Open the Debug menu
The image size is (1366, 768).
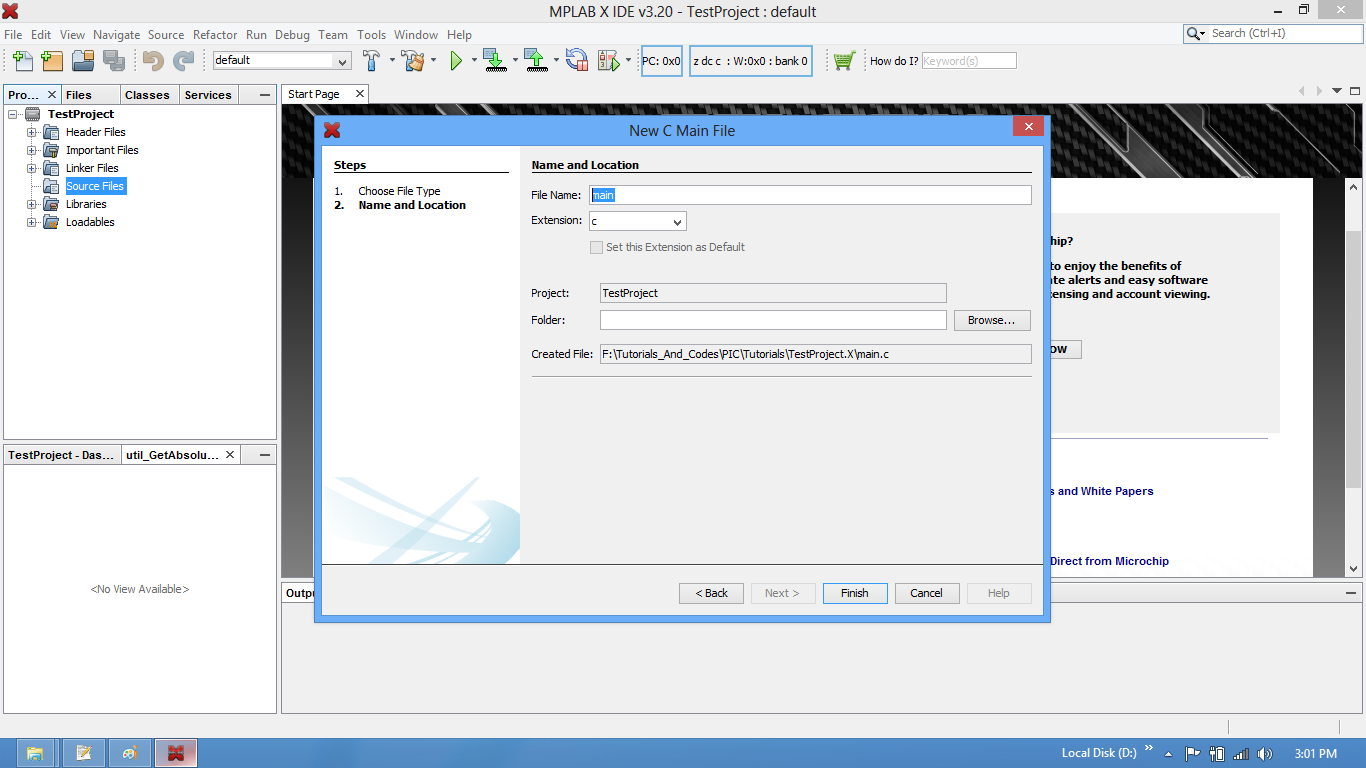[292, 34]
